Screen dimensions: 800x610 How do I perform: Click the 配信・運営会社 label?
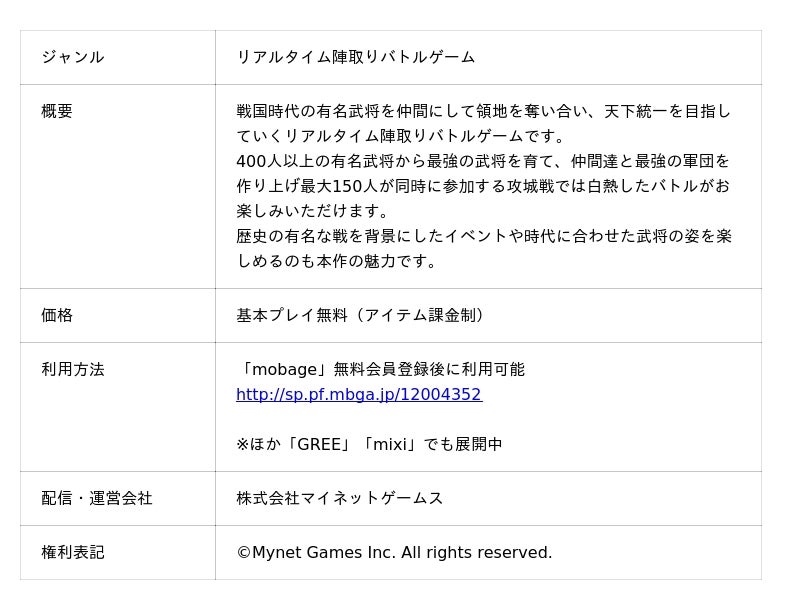pos(96,498)
